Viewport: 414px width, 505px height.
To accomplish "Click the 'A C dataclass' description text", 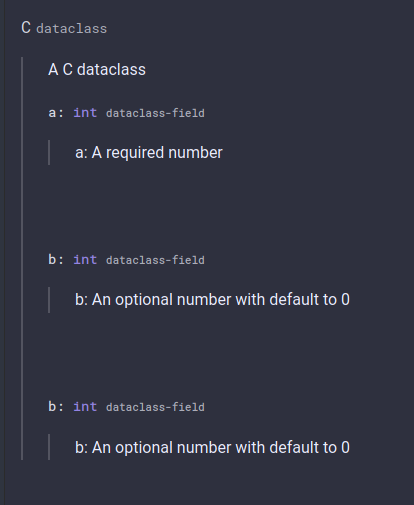I will [x=97, y=70].
